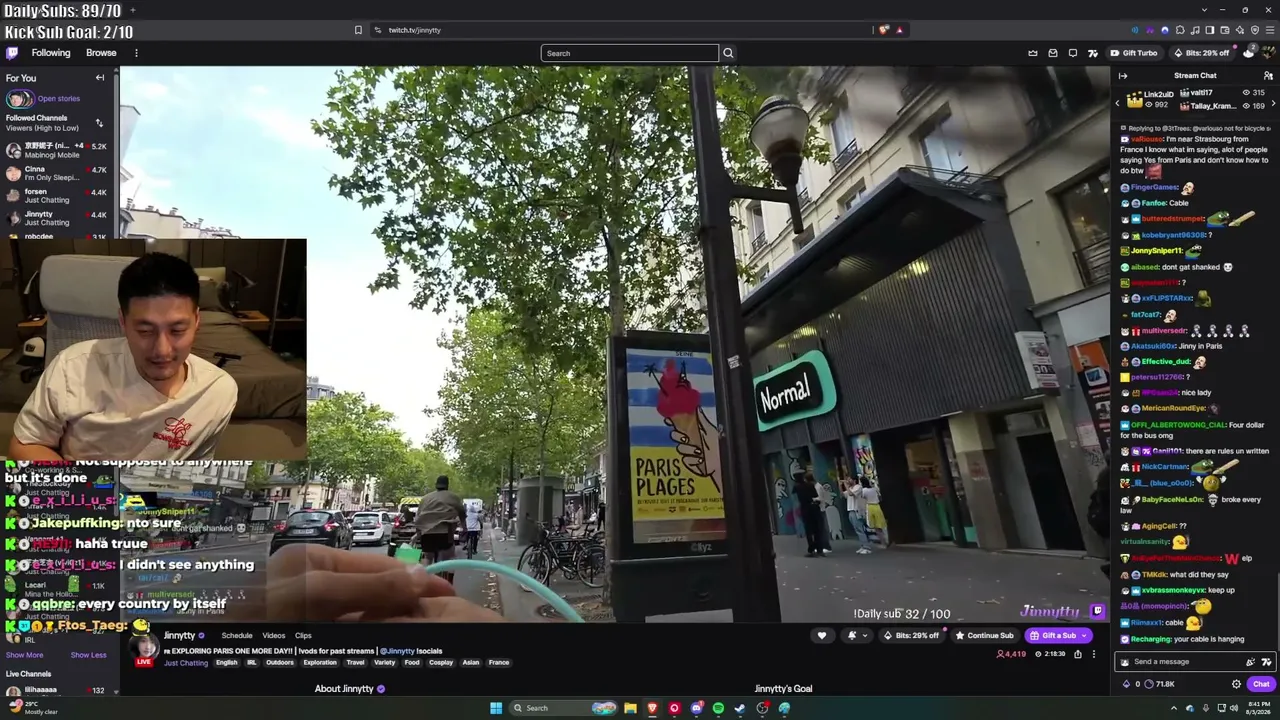The height and width of the screenshot is (720, 1280).
Task: Open Cinna channel in sidebar
Action: pyautogui.click(x=60, y=173)
